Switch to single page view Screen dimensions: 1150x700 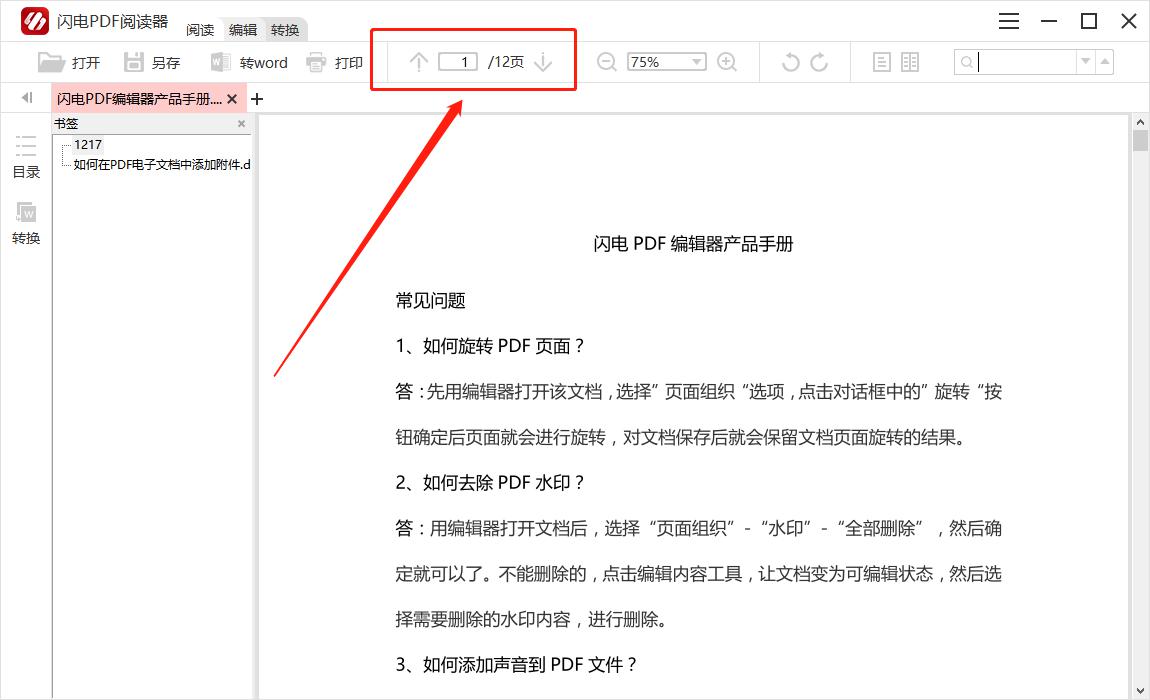pyautogui.click(x=881, y=62)
